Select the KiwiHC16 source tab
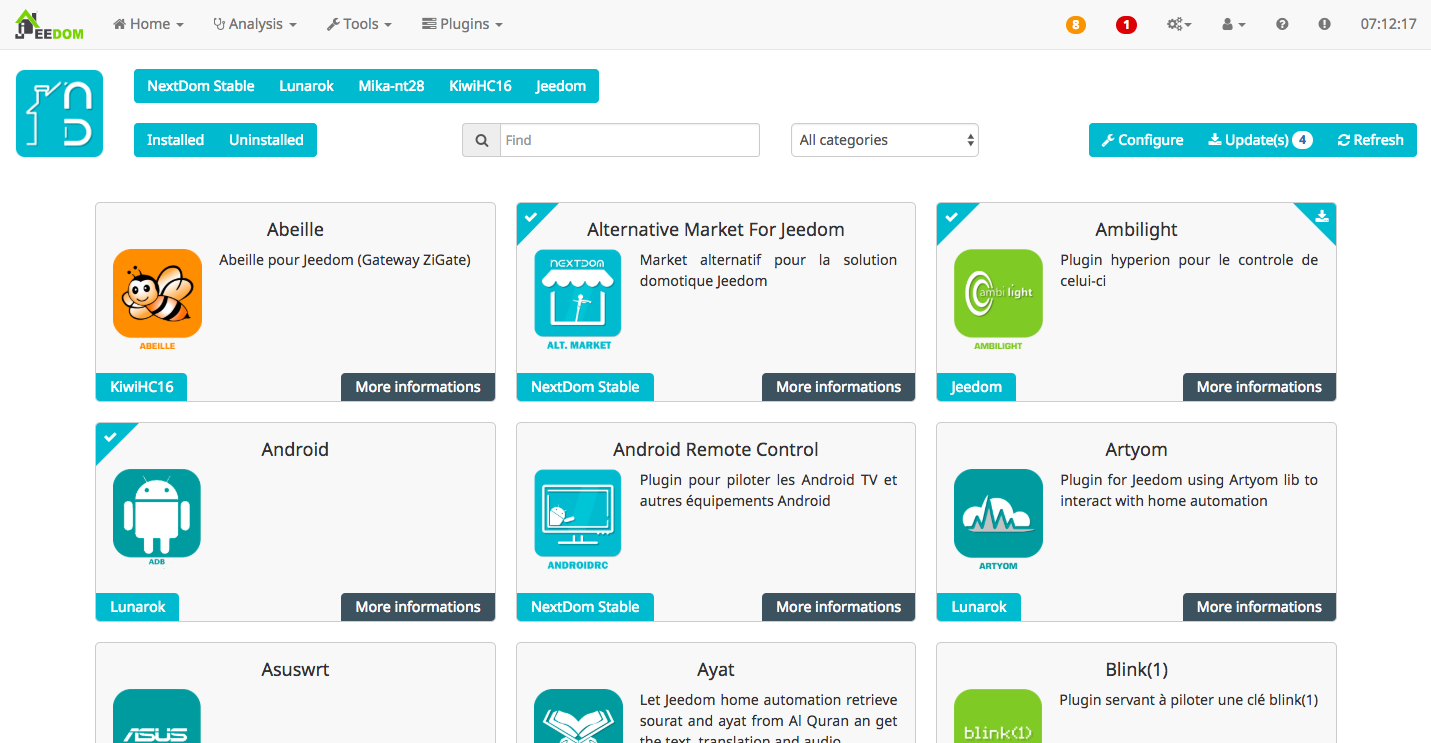Screen dimensions: 1431x743 point(480,86)
